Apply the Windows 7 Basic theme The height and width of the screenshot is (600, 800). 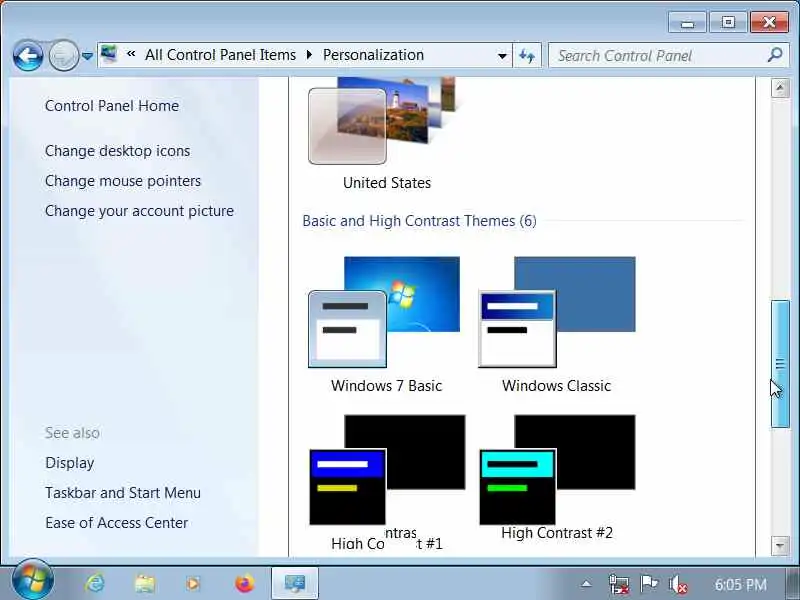pyautogui.click(x=384, y=312)
